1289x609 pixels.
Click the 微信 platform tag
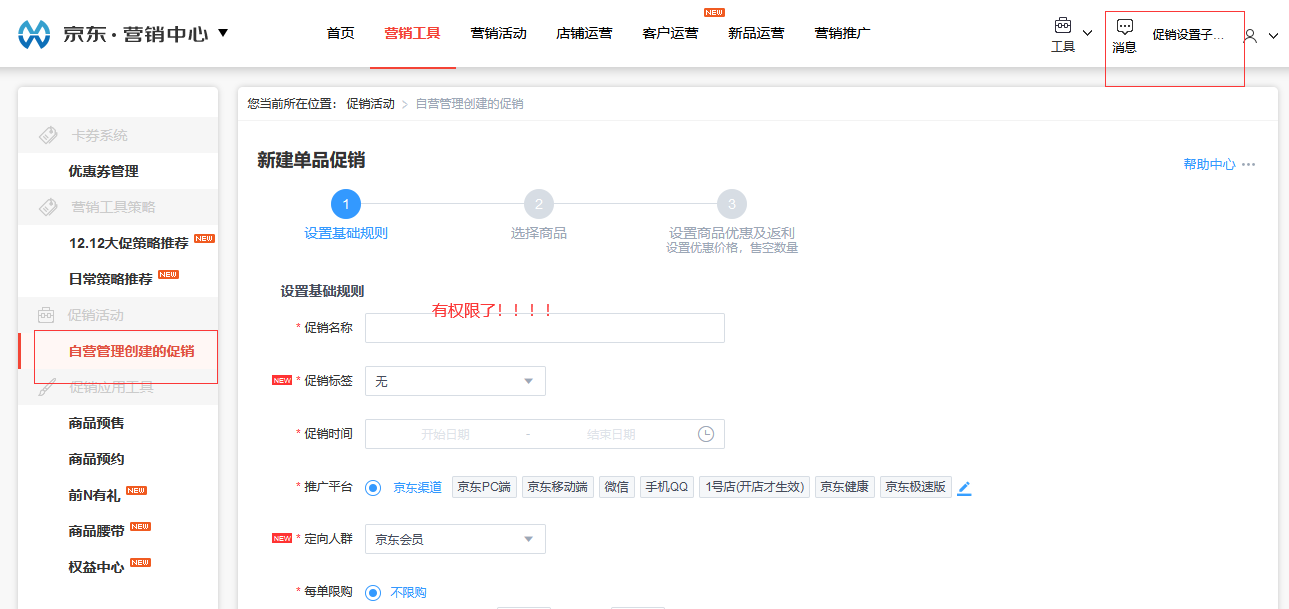point(617,487)
